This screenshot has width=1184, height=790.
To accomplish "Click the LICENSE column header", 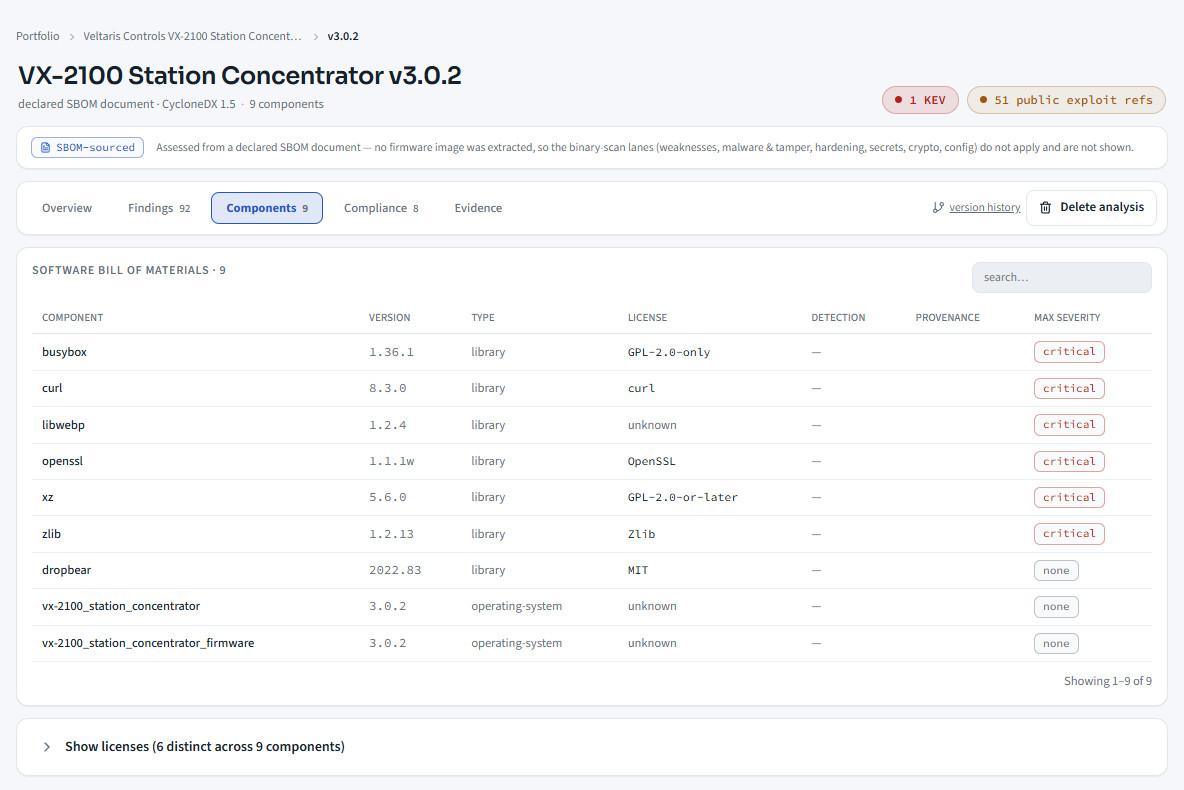I will pyautogui.click(x=648, y=318).
